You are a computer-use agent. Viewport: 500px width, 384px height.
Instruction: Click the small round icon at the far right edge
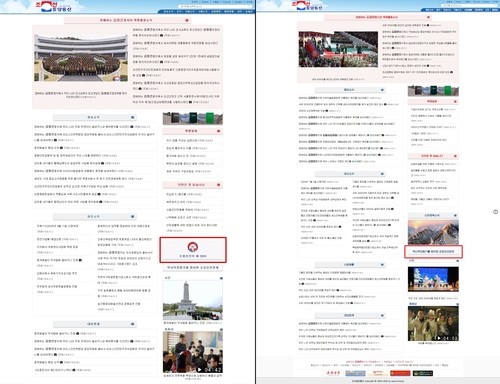point(496,212)
